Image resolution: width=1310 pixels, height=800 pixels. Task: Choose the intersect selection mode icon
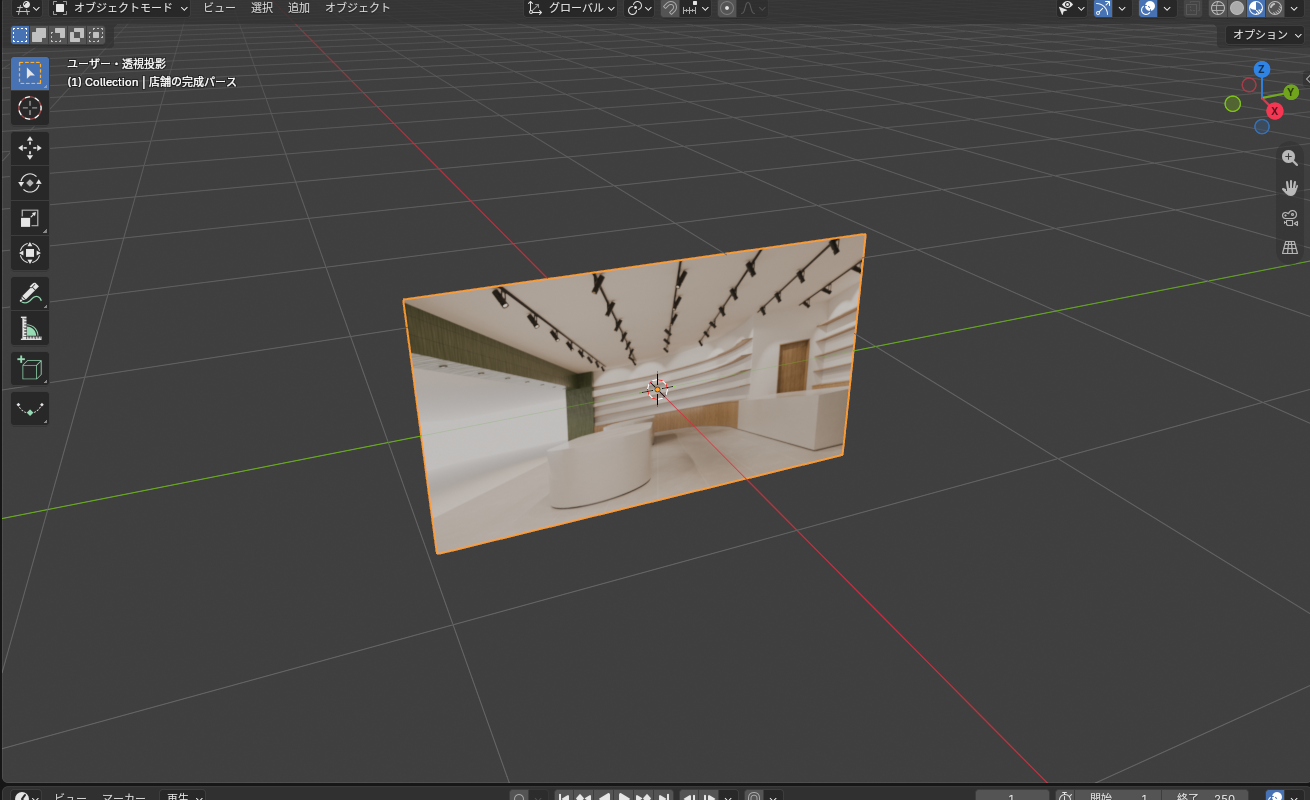coord(96,35)
